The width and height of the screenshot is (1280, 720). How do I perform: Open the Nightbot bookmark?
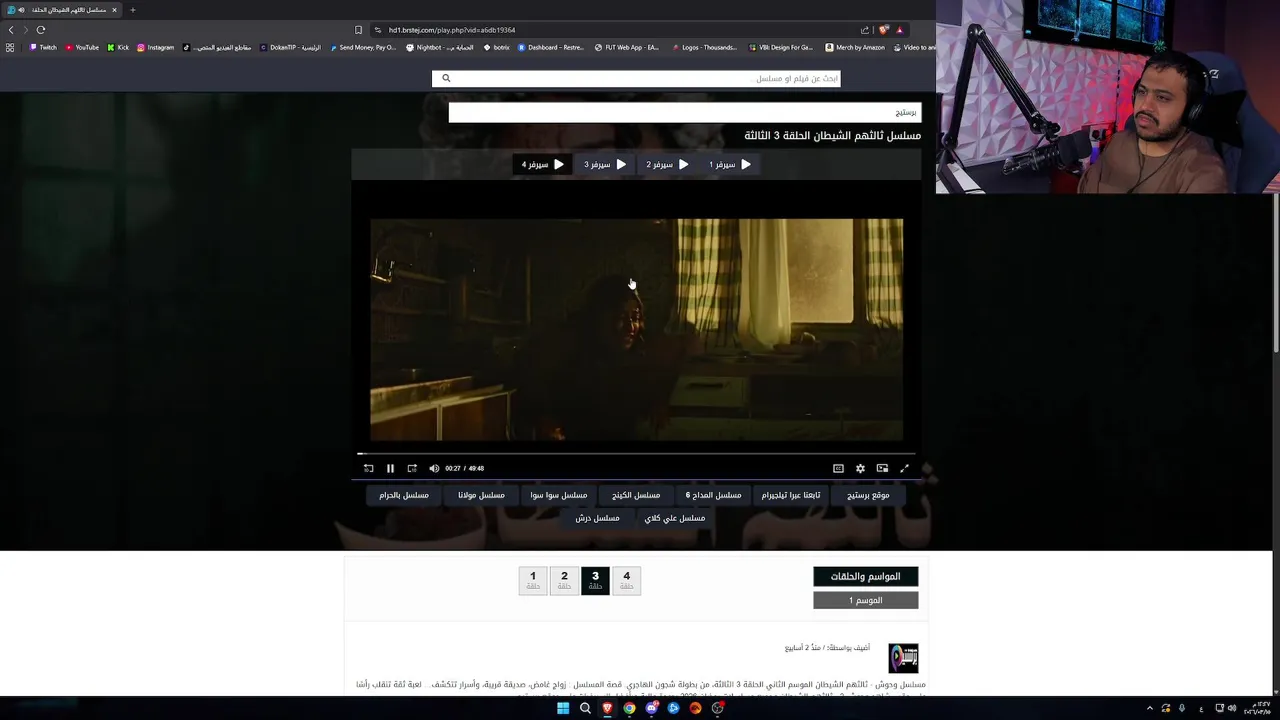[440, 47]
